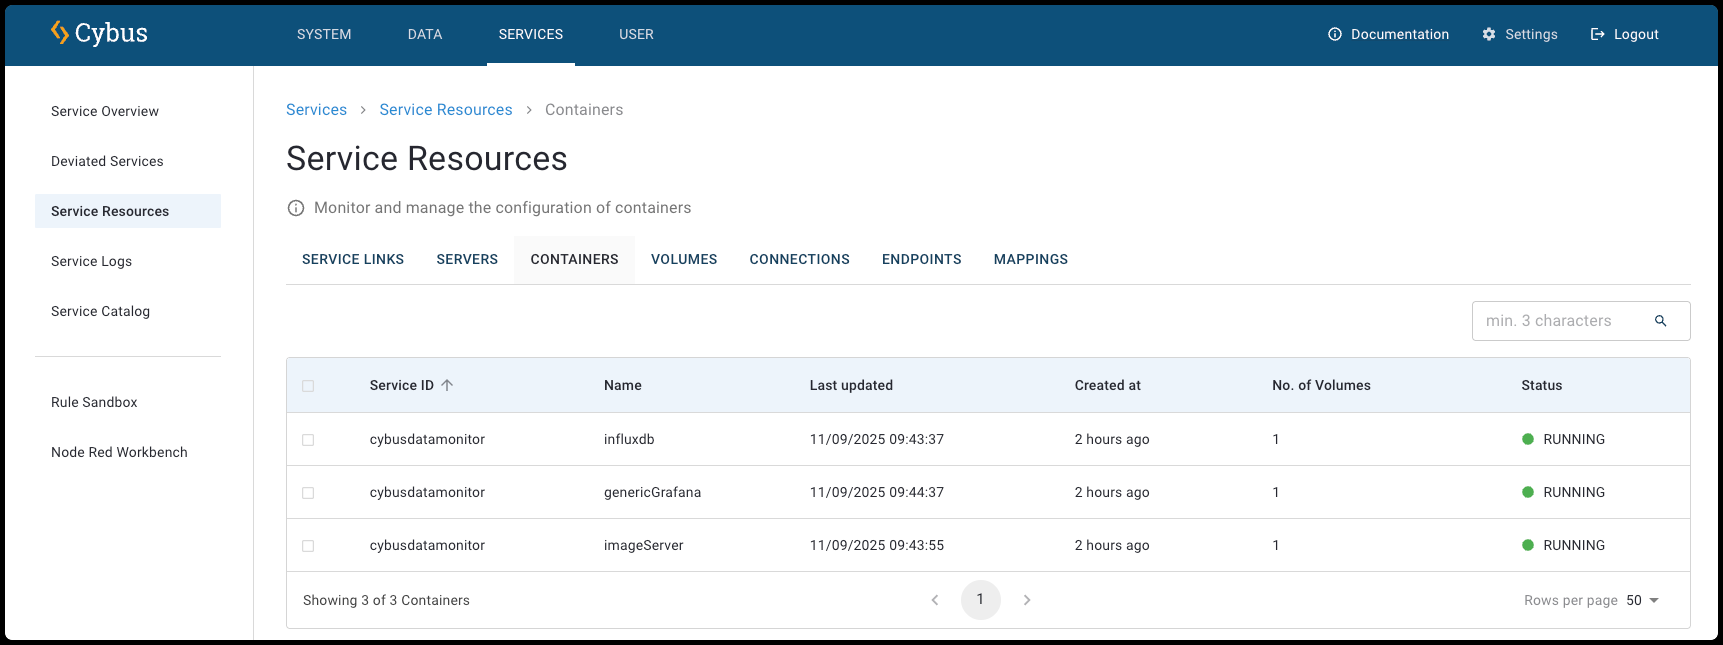
Task: Click page number 1 button
Action: click(x=980, y=599)
